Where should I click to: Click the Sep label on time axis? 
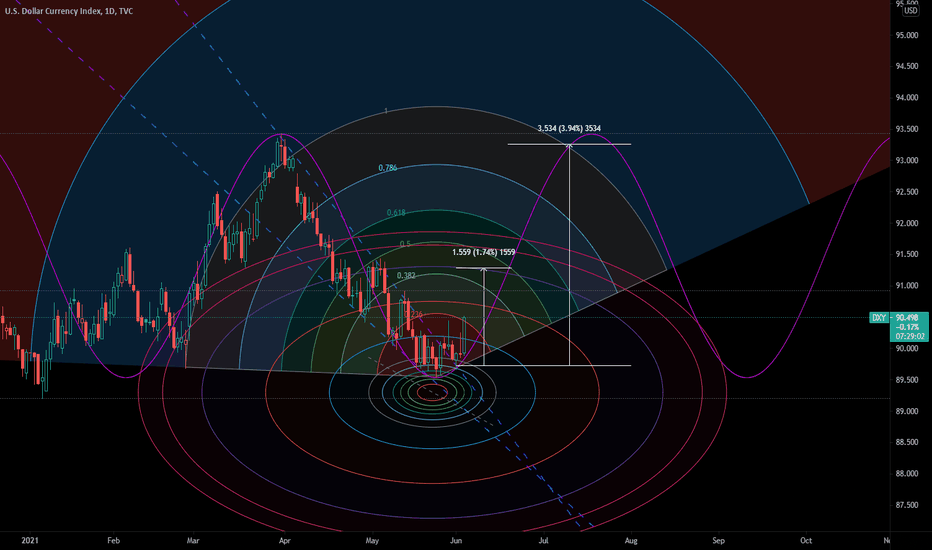point(719,540)
